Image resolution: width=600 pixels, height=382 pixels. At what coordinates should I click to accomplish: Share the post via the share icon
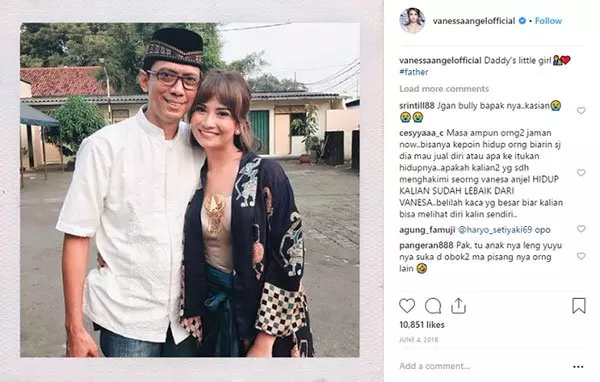coord(458,306)
